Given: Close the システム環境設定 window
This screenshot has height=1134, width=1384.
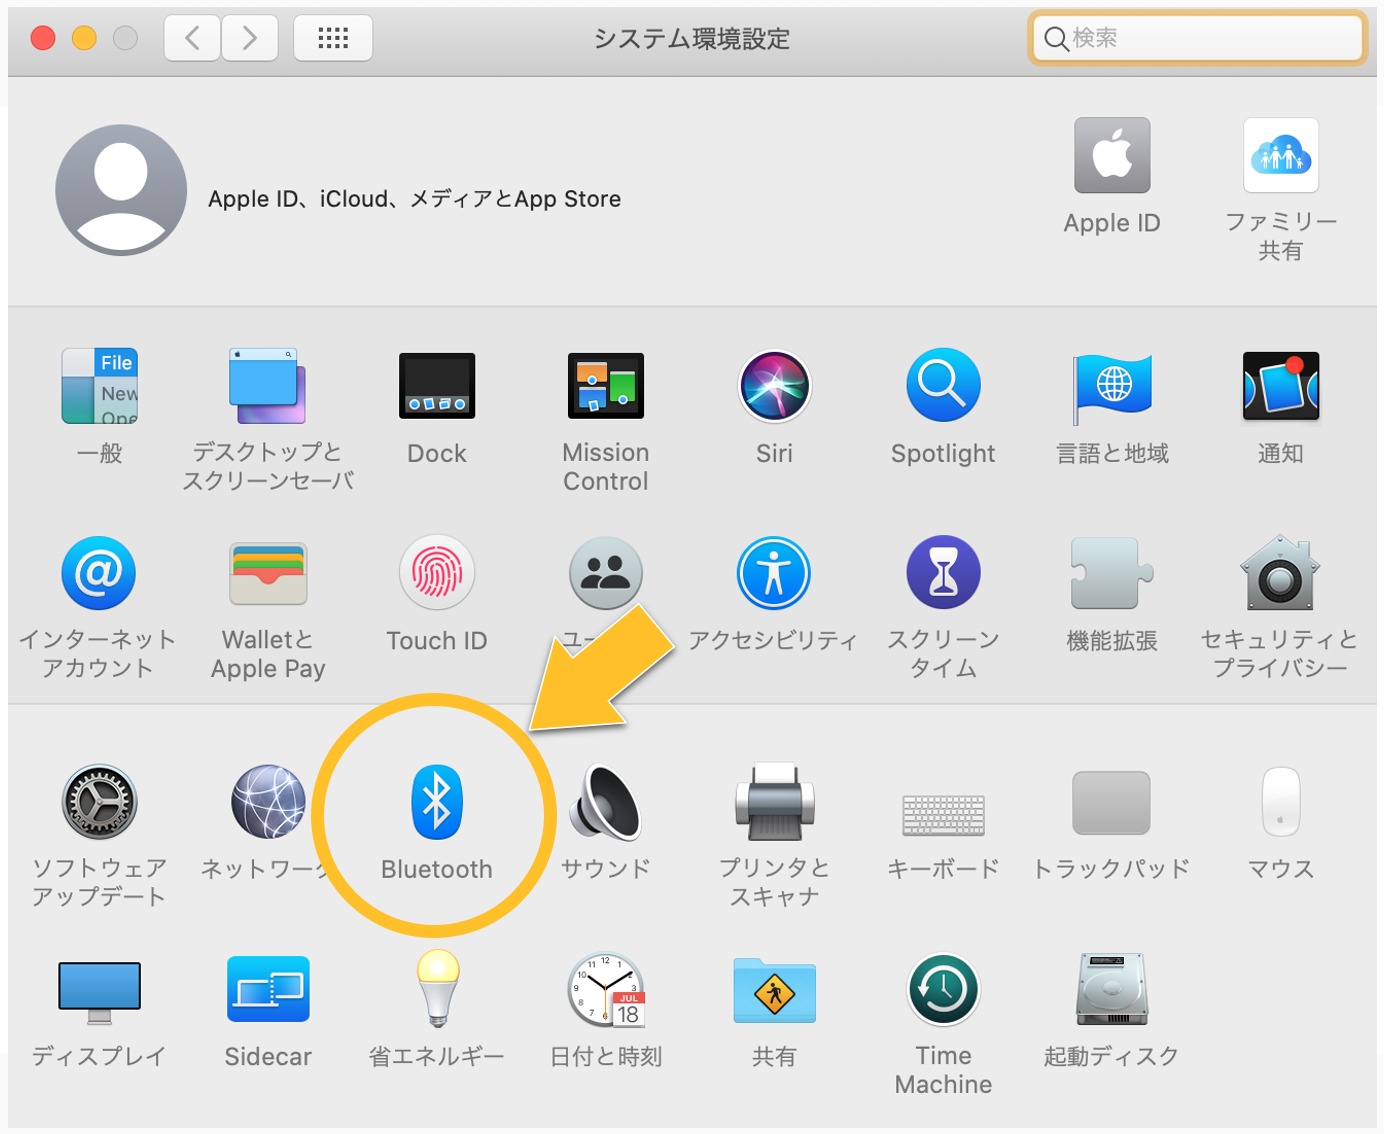Looking at the screenshot, I should tap(43, 38).
